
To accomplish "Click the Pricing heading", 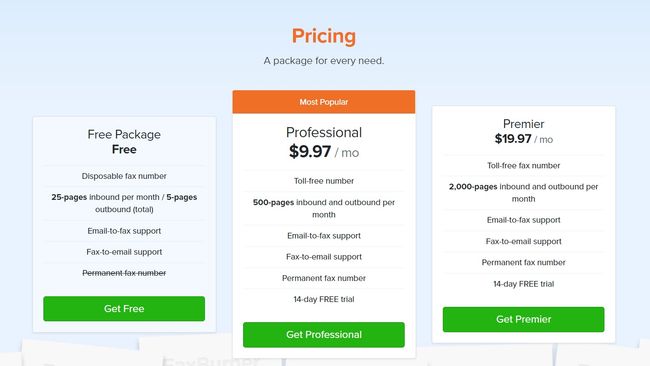I will coord(324,36).
